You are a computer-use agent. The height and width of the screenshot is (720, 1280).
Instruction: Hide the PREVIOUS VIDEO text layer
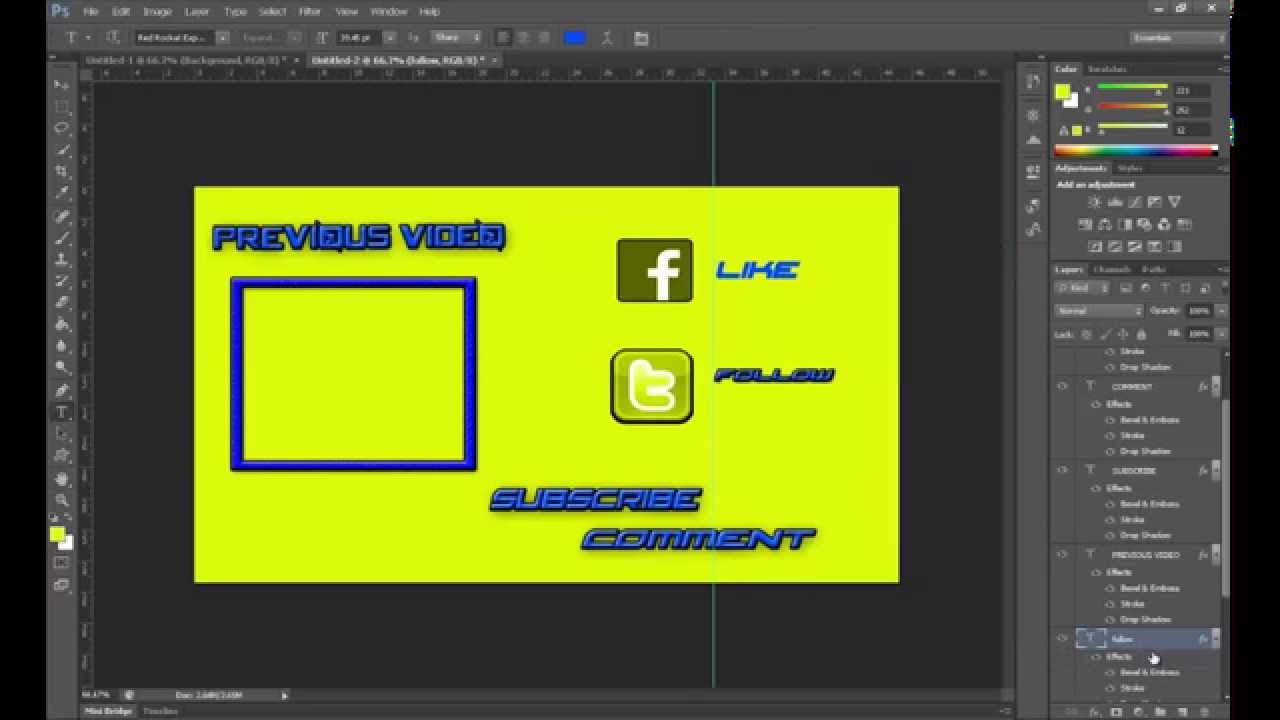click(x=1062, y=554)
